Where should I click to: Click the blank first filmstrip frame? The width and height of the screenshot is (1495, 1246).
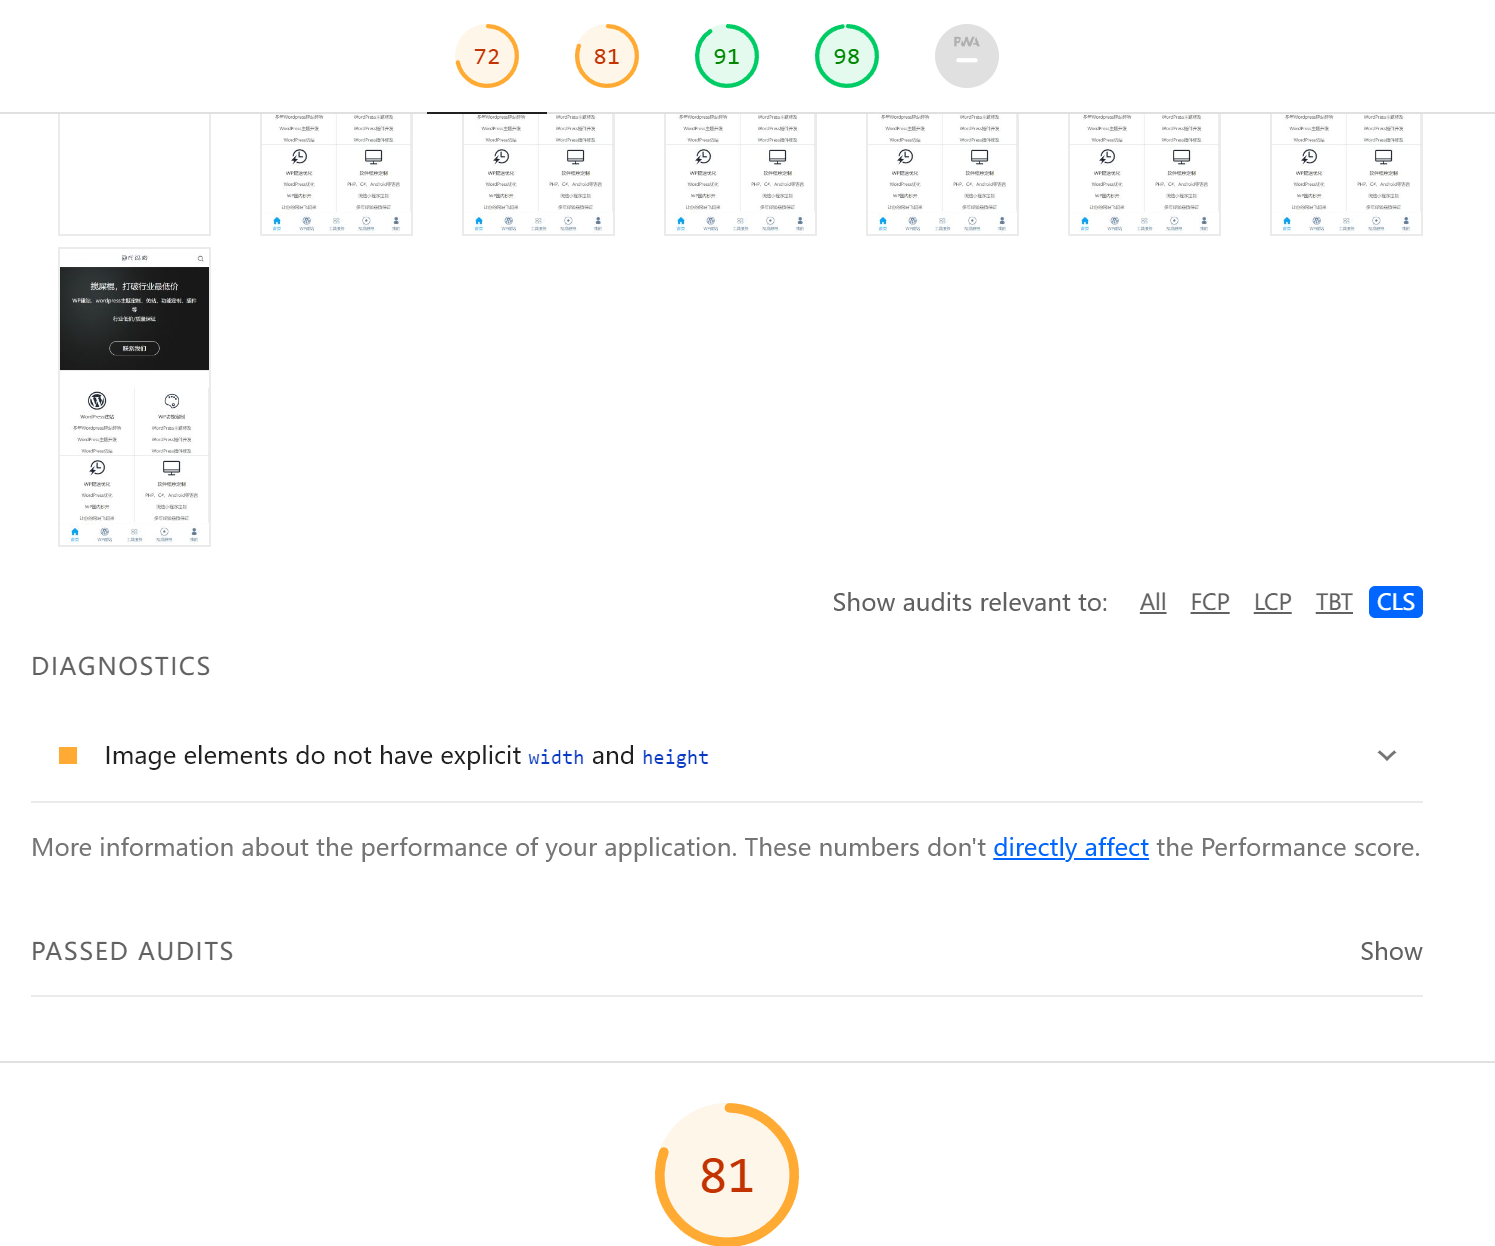[x=135, y=174]
